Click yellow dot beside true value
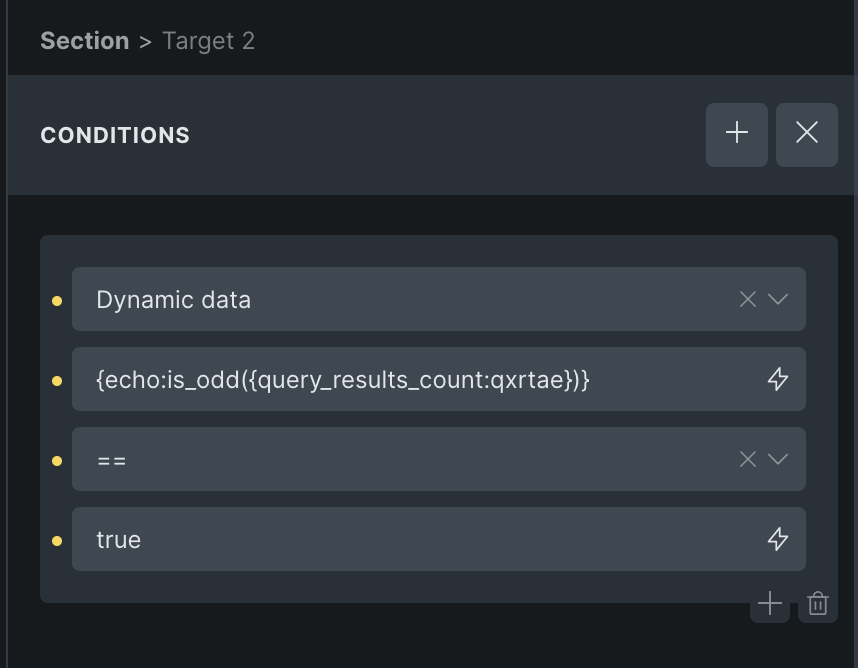 [57, 540]
